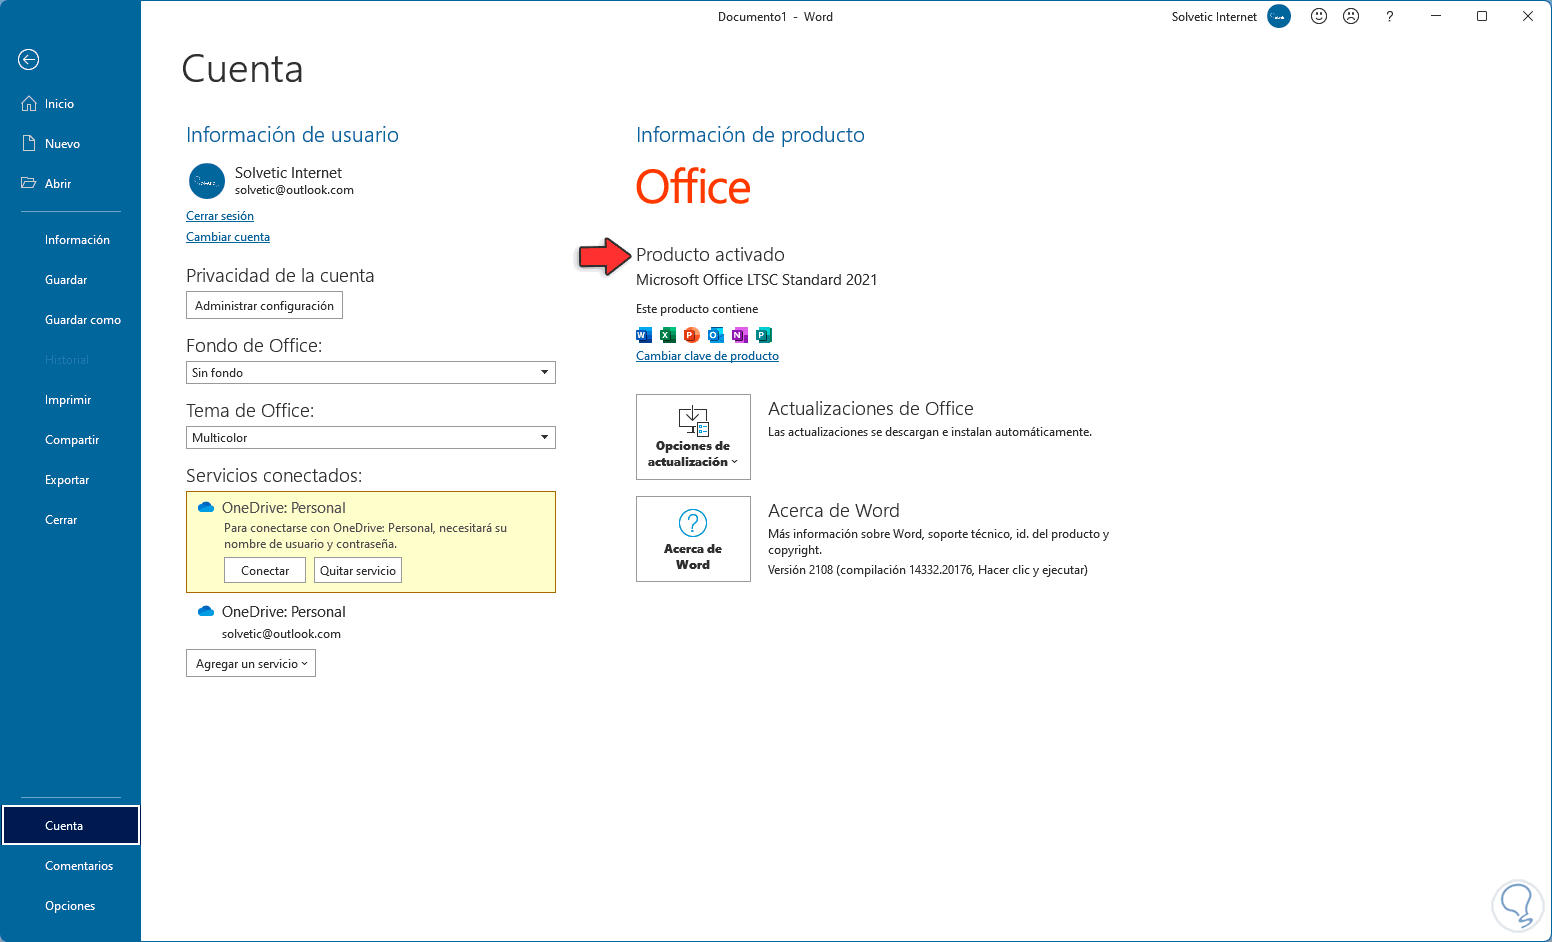Image resolution: width=1552 pixels, height=942 pixels.
Task: Click Conectar for OneDrive Personal
Action: coord(265,571)
